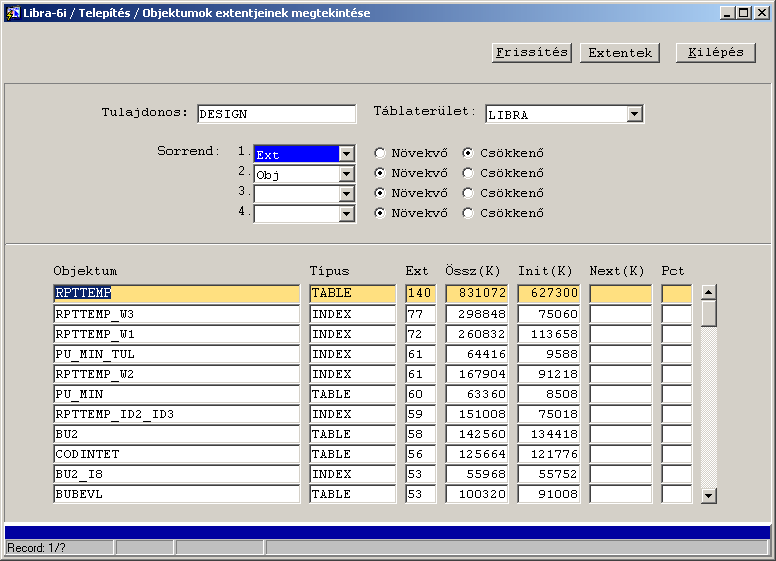Open the Extentek button
Screen dimensions: 776x561
tap(620, 52)
